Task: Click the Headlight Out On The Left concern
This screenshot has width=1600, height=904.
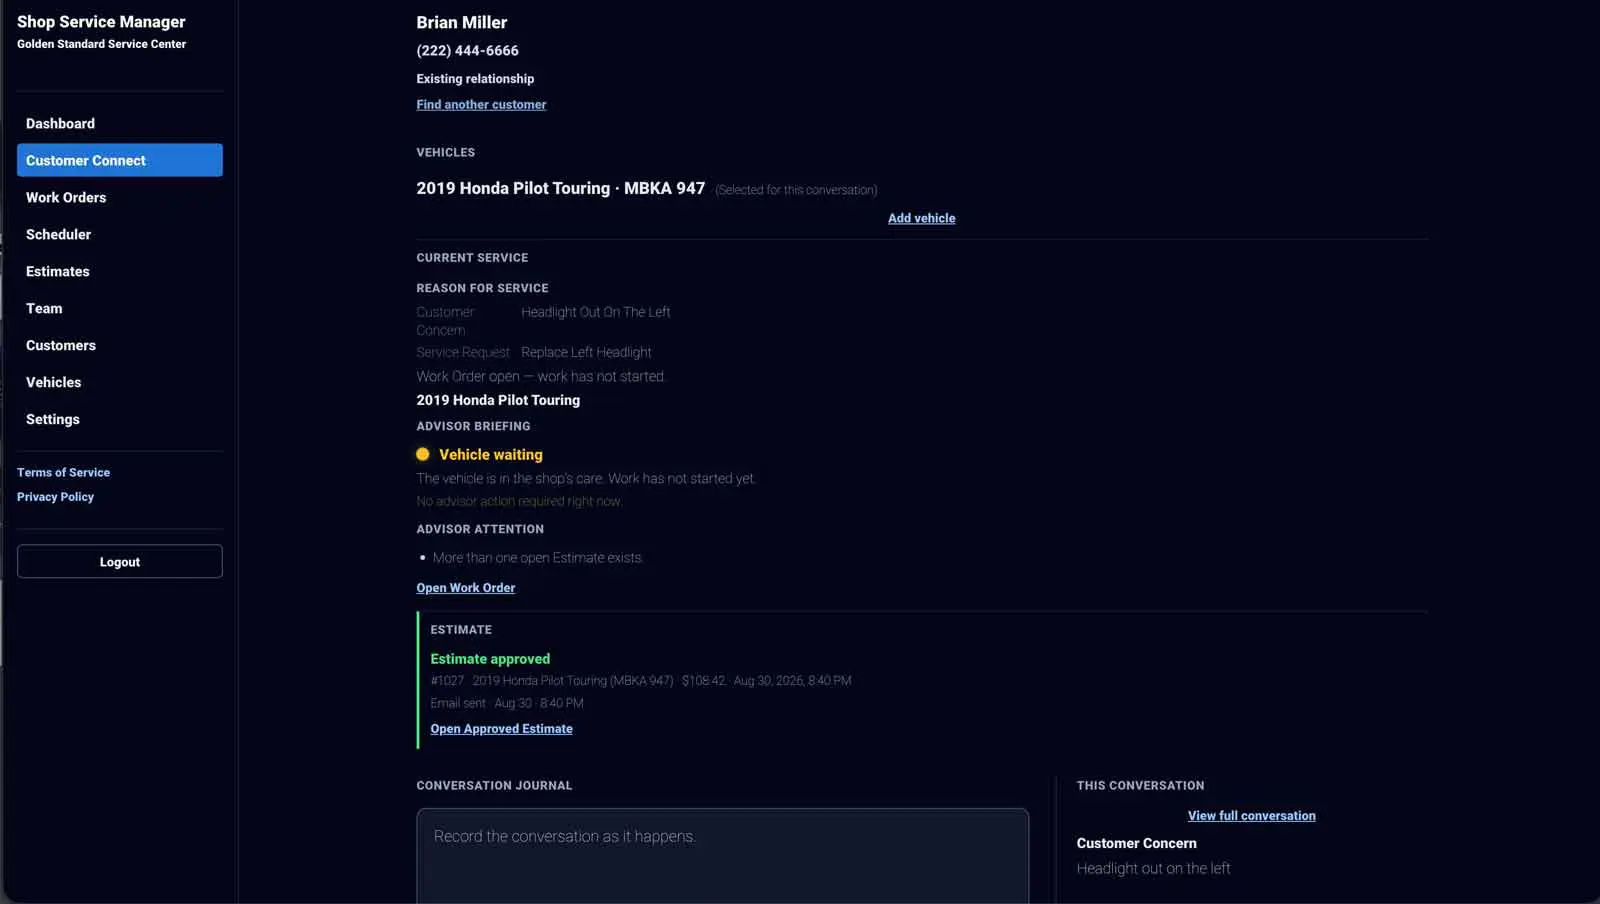Action: (x=596, y=312)
